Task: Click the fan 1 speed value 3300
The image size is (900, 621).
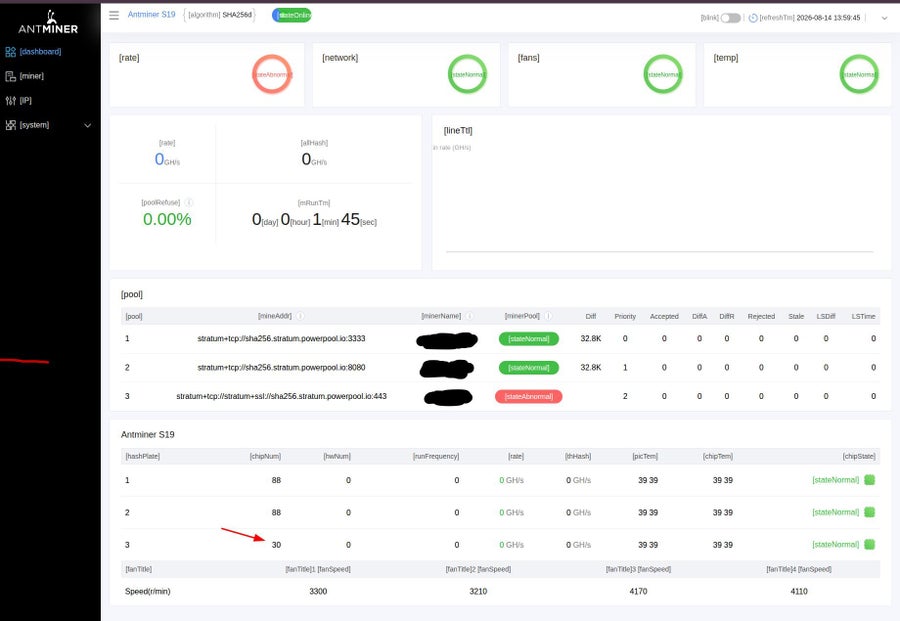Action: click(318, 591)
